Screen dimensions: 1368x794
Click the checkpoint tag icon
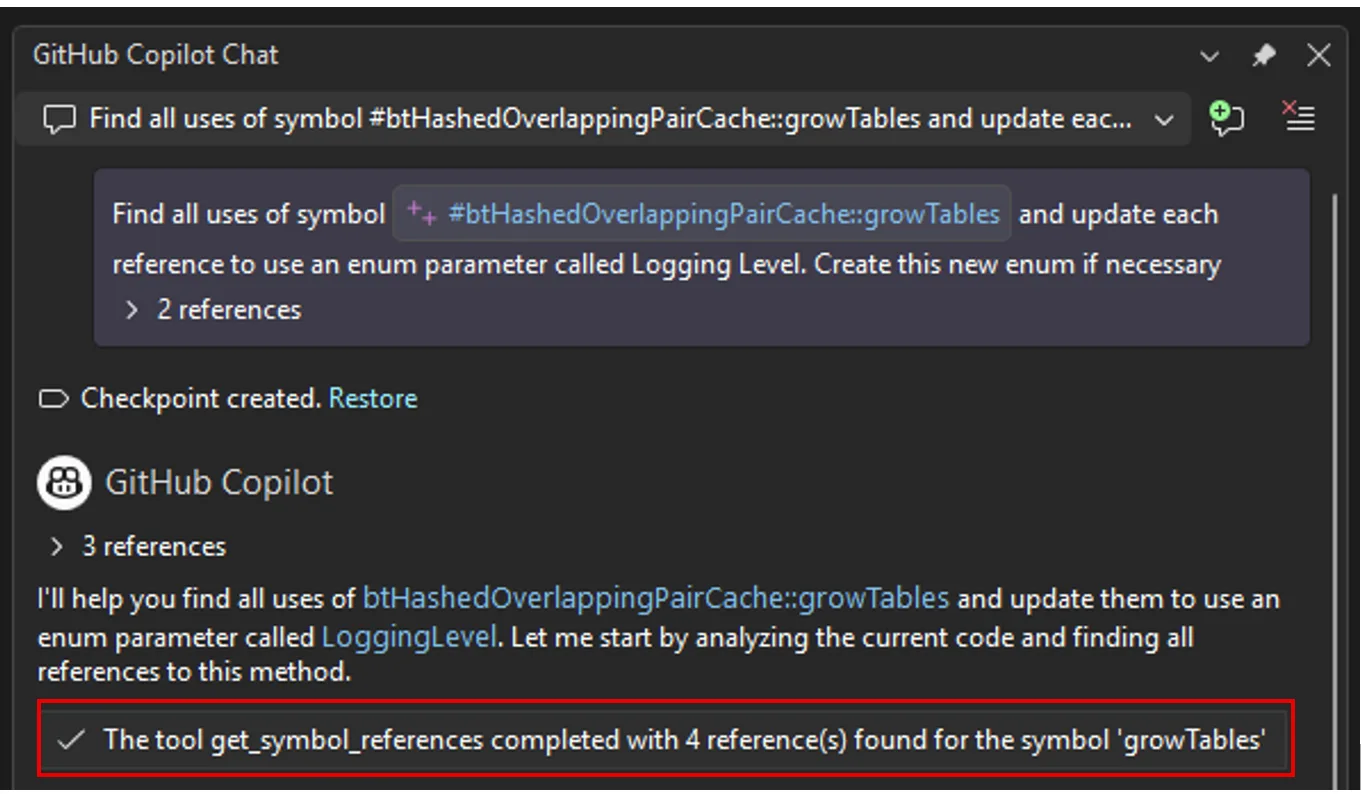53,399
